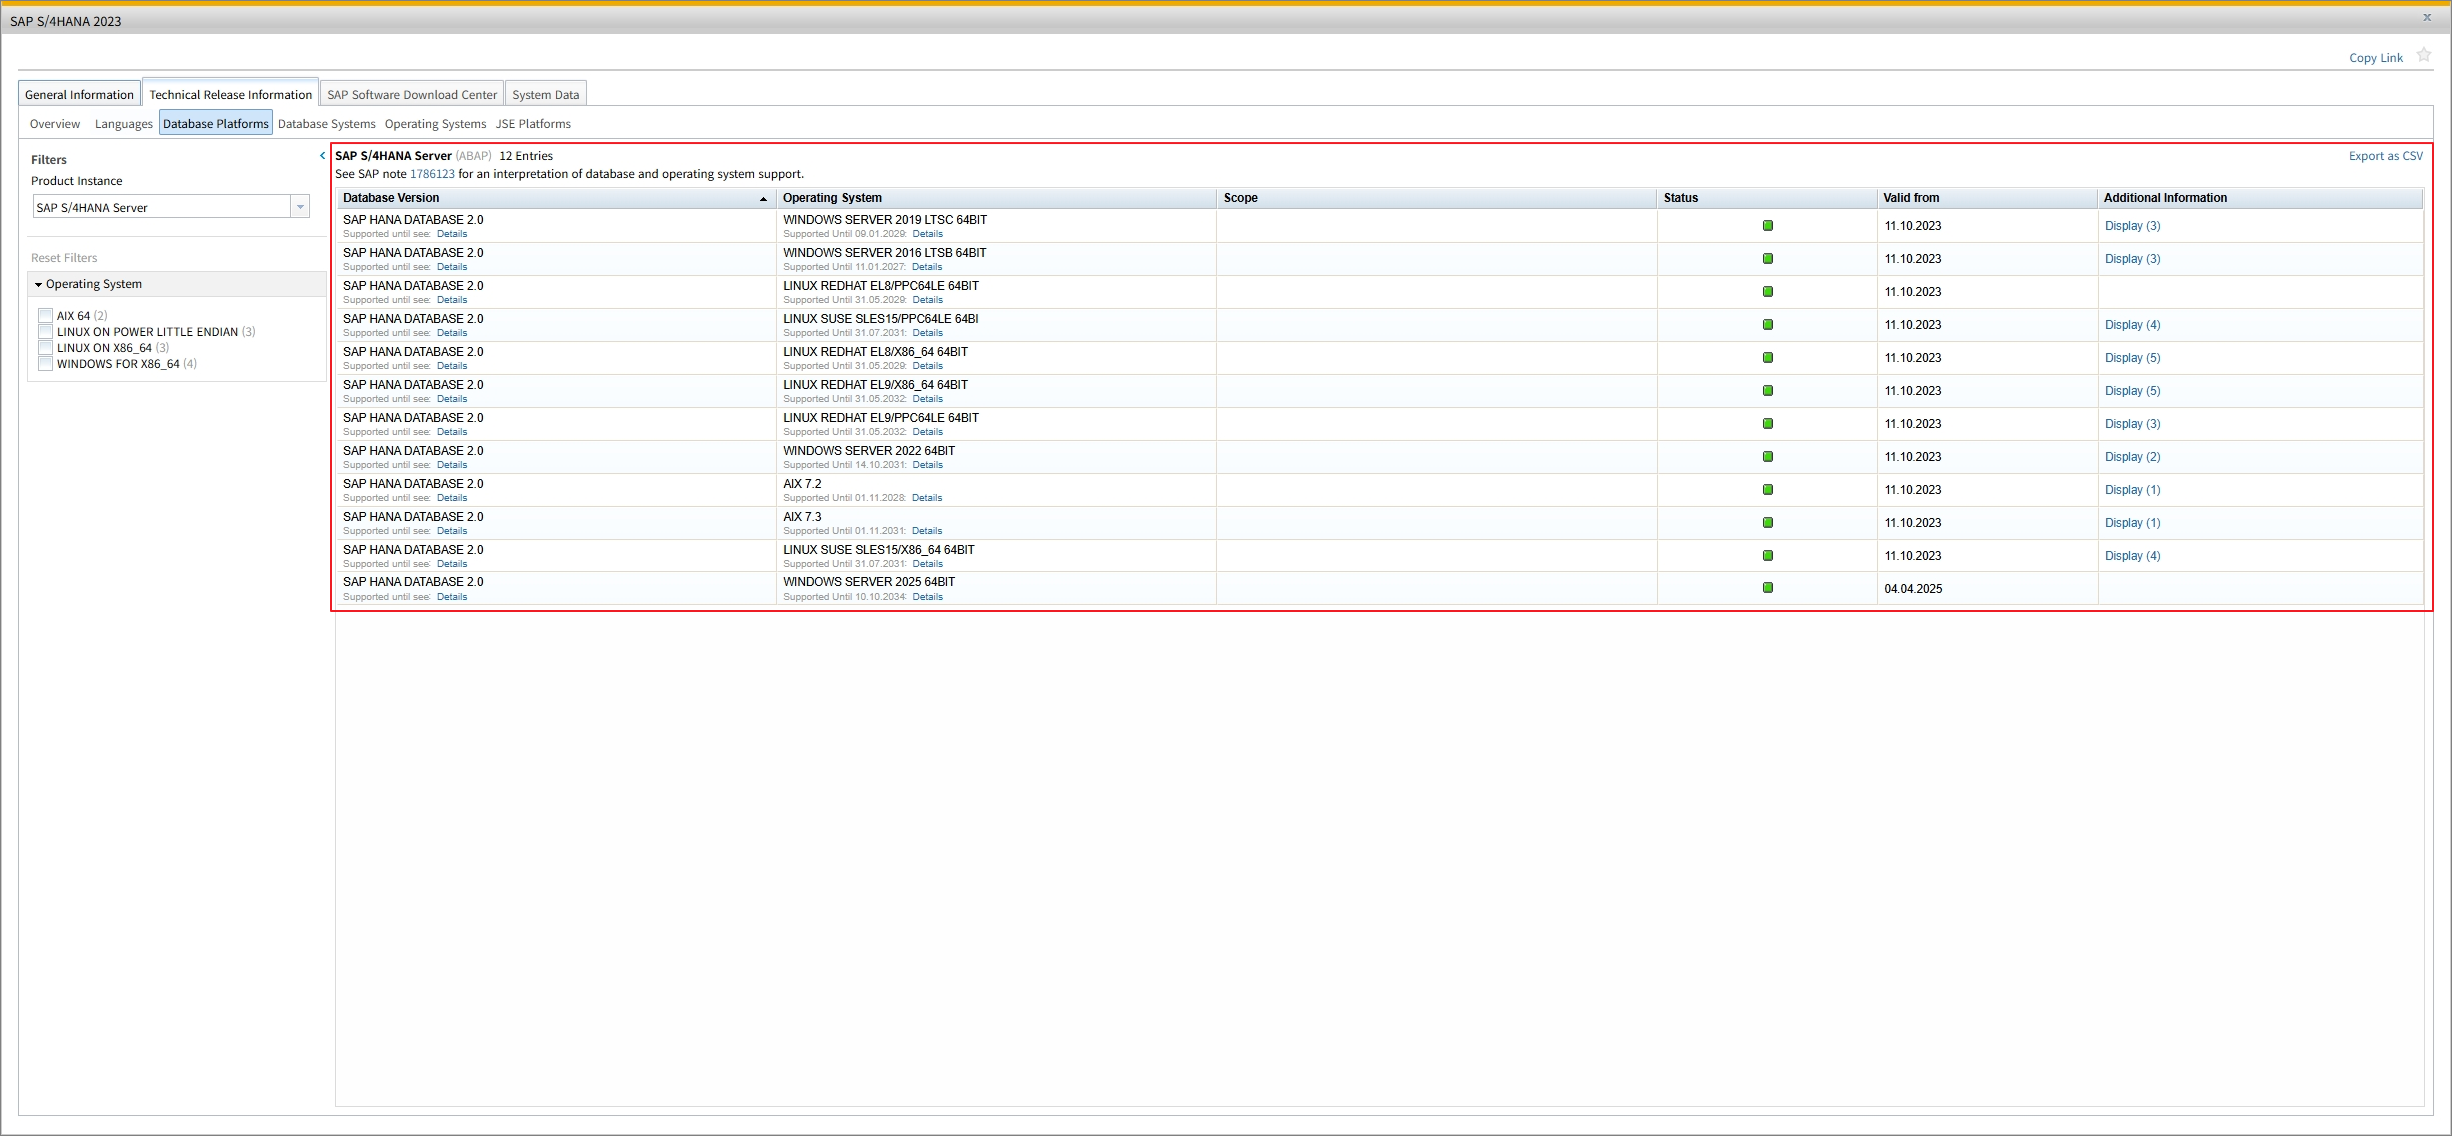
Task: Open Display (1) for AIX 7.3 row
Action: (x=2132, y=523)
